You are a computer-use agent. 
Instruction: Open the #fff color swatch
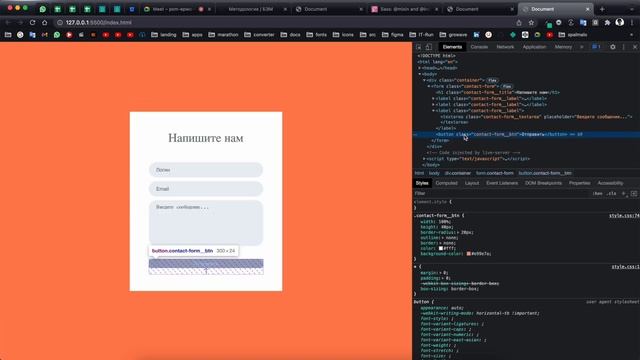click(441, 248)
